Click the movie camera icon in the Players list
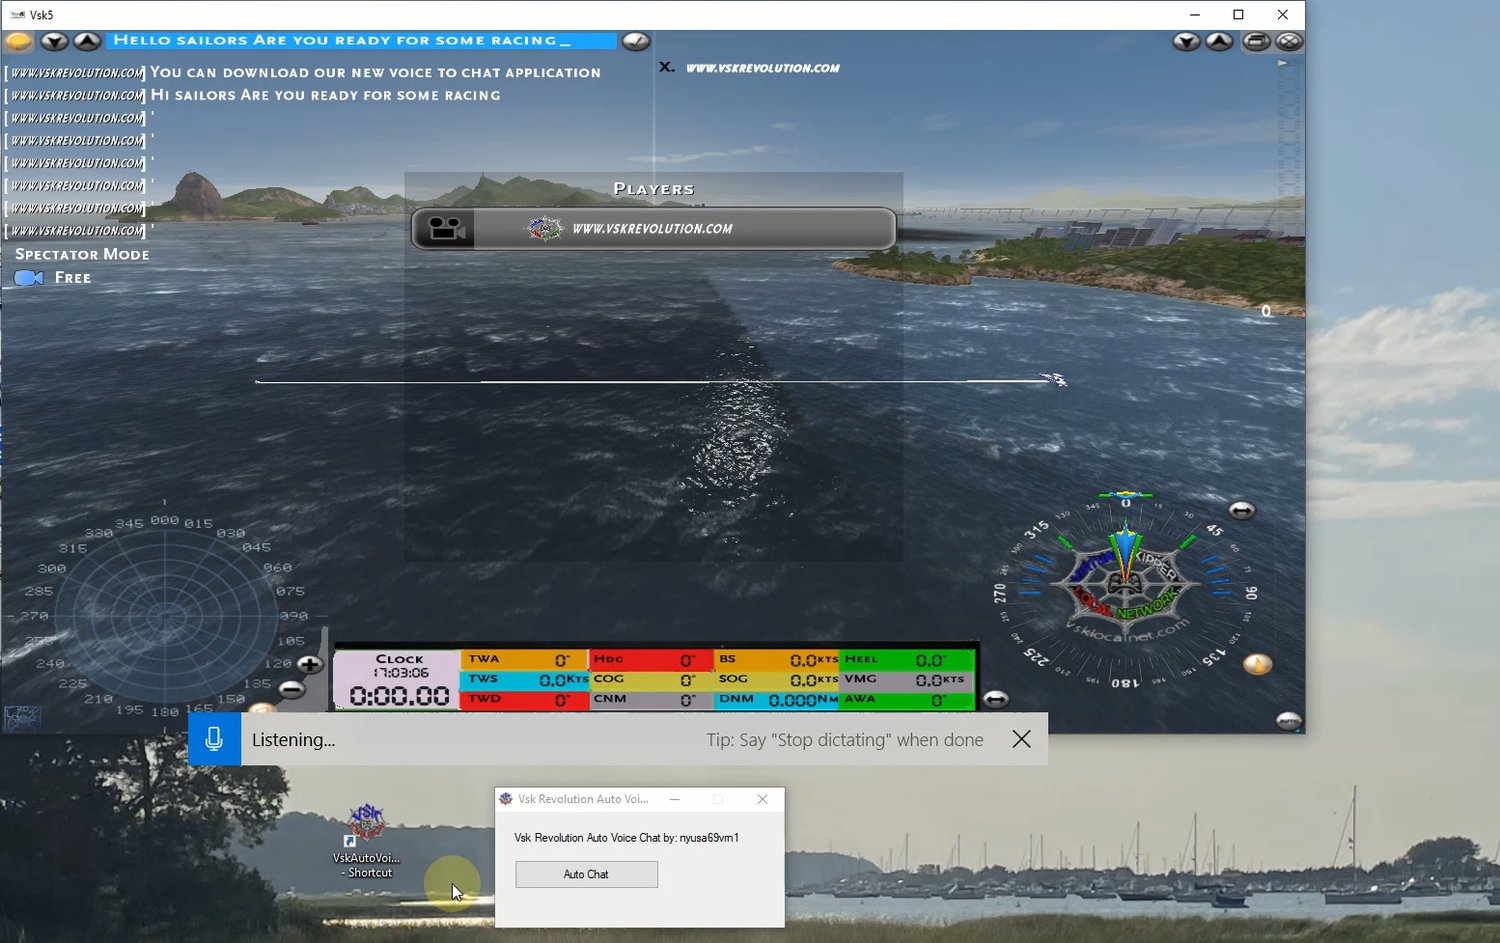 (446, 229)
